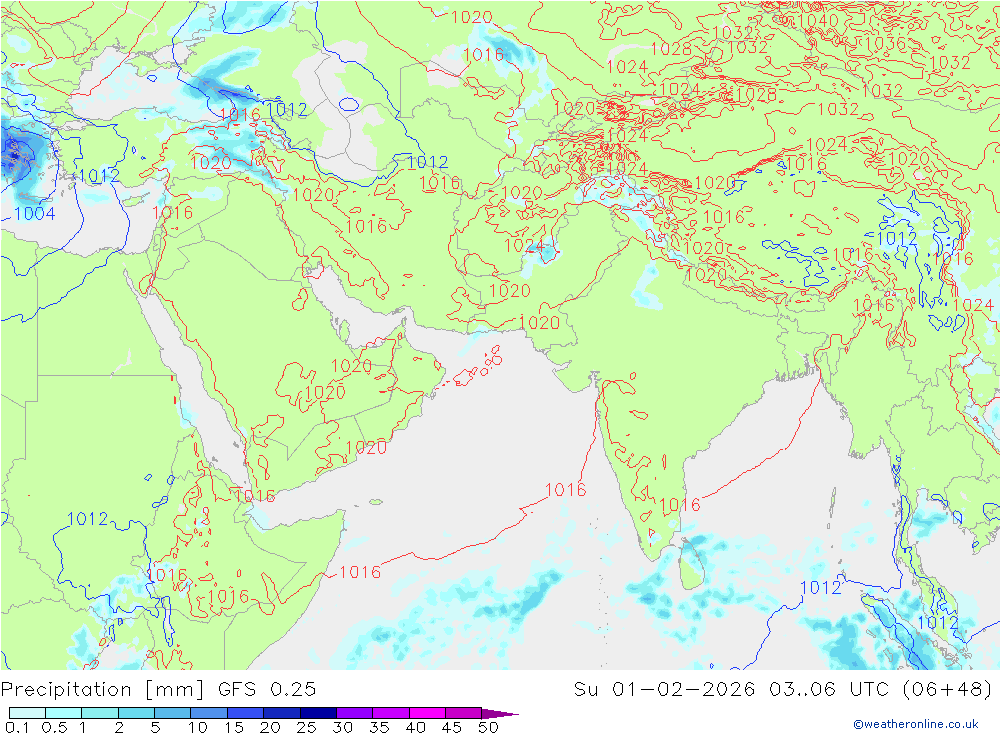This screenshot has height=733, width=1000.
Task: Click the 2–5 mm legend swatch
Action: click(x=136, y=713)
